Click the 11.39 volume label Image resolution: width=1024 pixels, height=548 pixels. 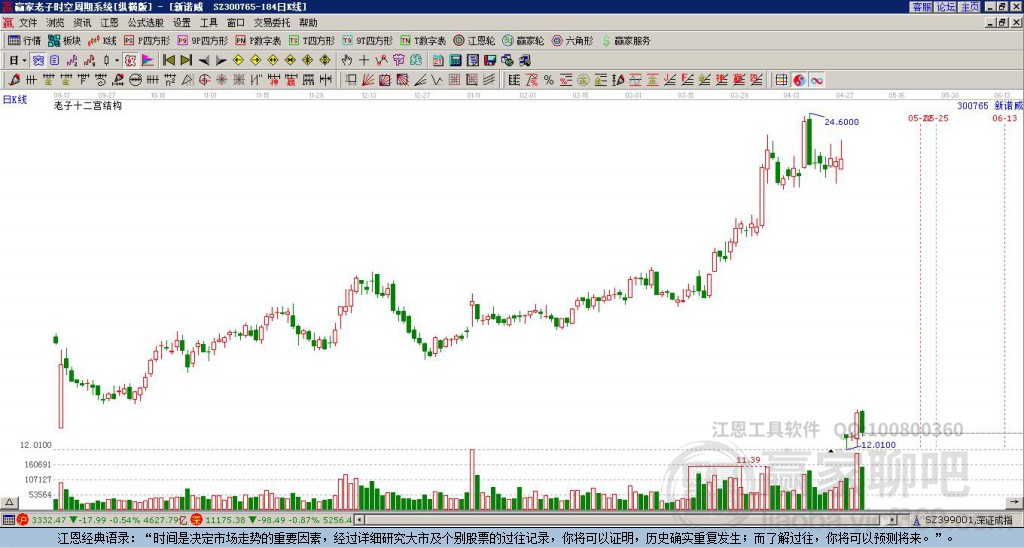pyautogui.click(x=748, y=460)
